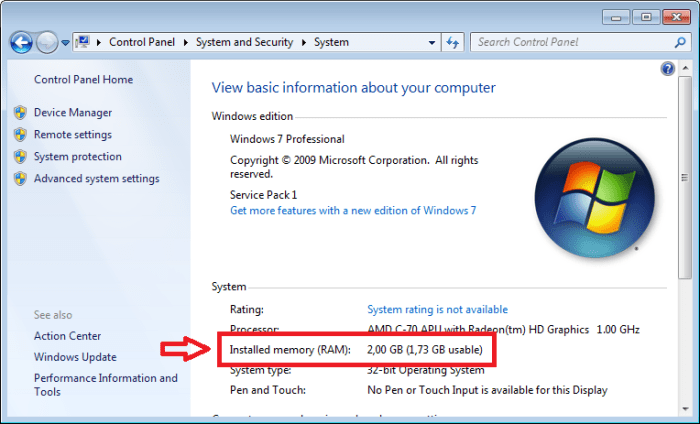Open System and Security breadcrumb
This screenshot has height=424, width=700.
click(x=245, y=42)
